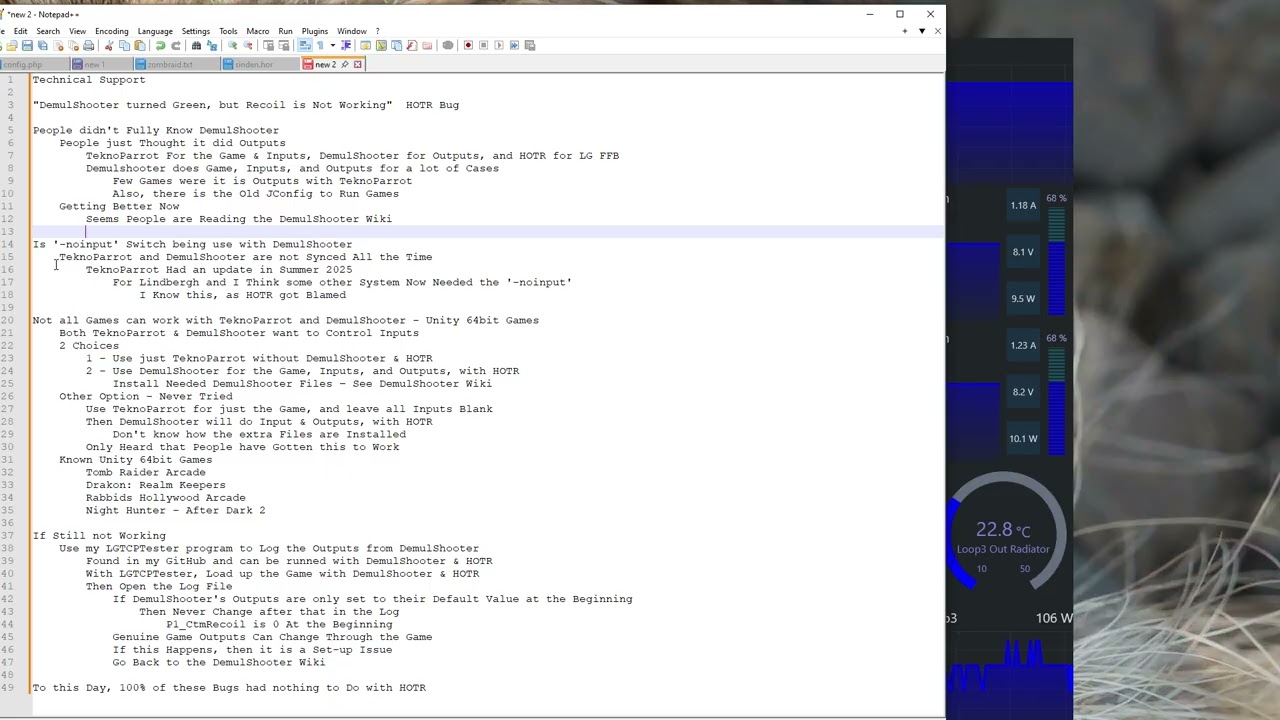Click Run macro multiple times icon

514,45
